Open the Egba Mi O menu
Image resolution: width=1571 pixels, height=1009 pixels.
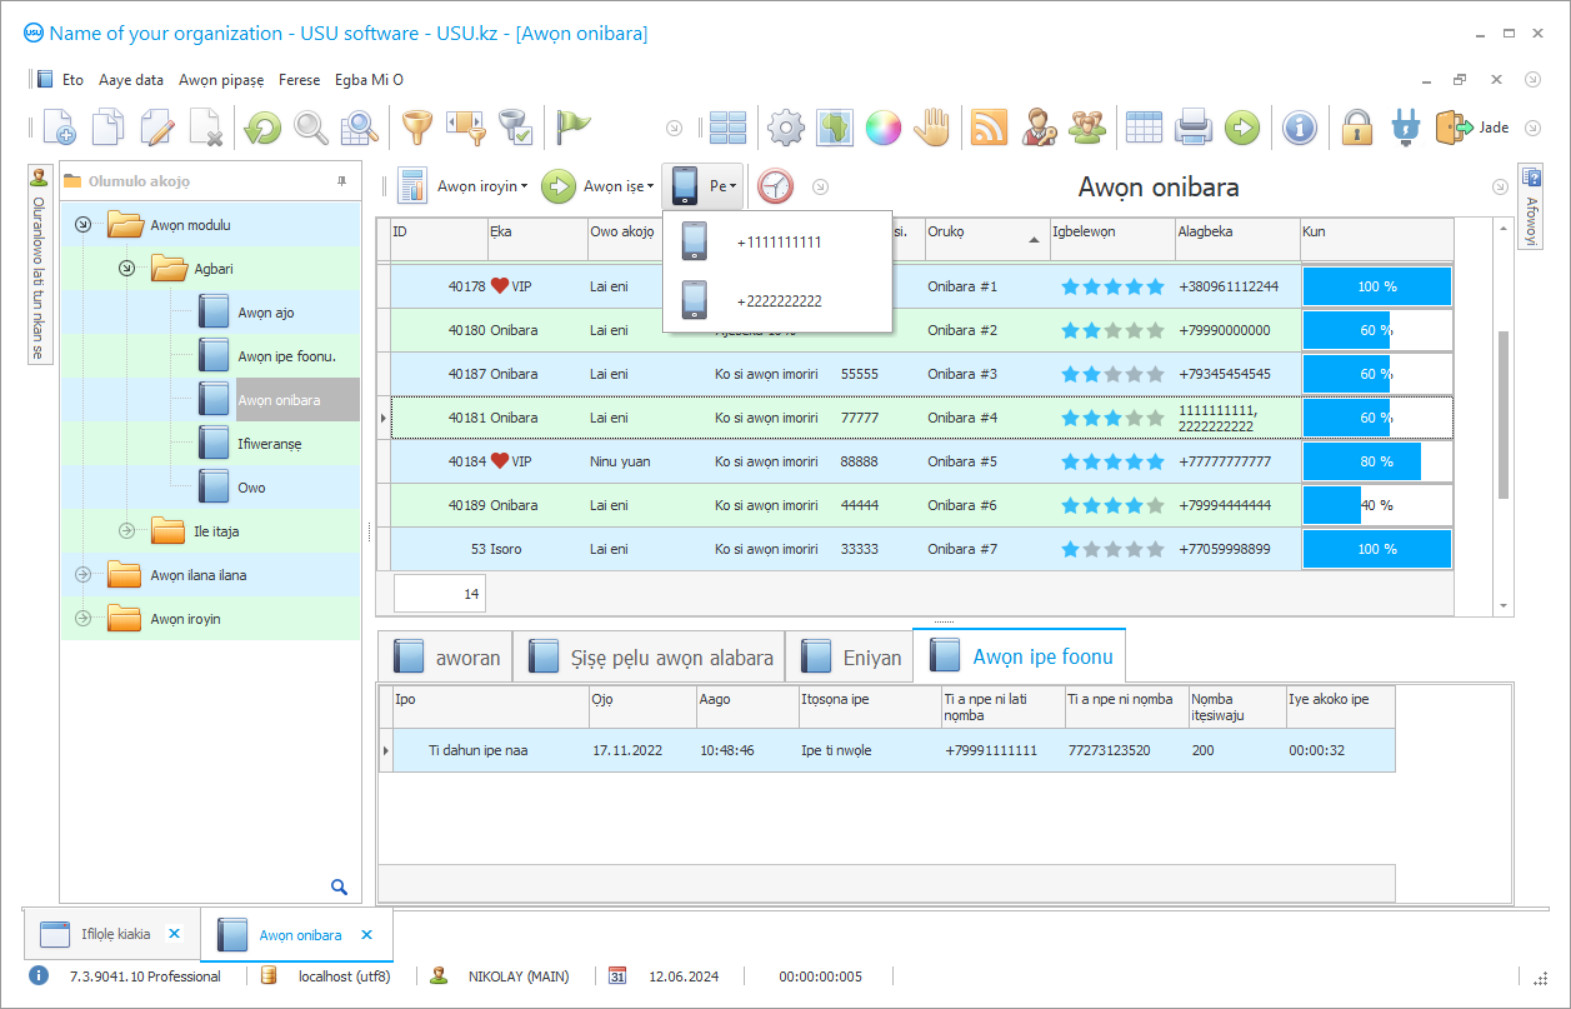(369, 80)
